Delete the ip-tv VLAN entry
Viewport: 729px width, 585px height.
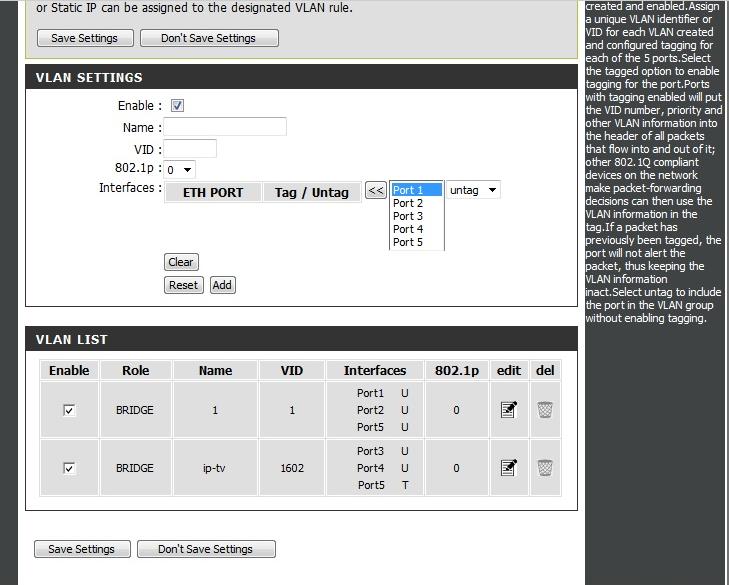pyautogui.click(x=544, y=468)
